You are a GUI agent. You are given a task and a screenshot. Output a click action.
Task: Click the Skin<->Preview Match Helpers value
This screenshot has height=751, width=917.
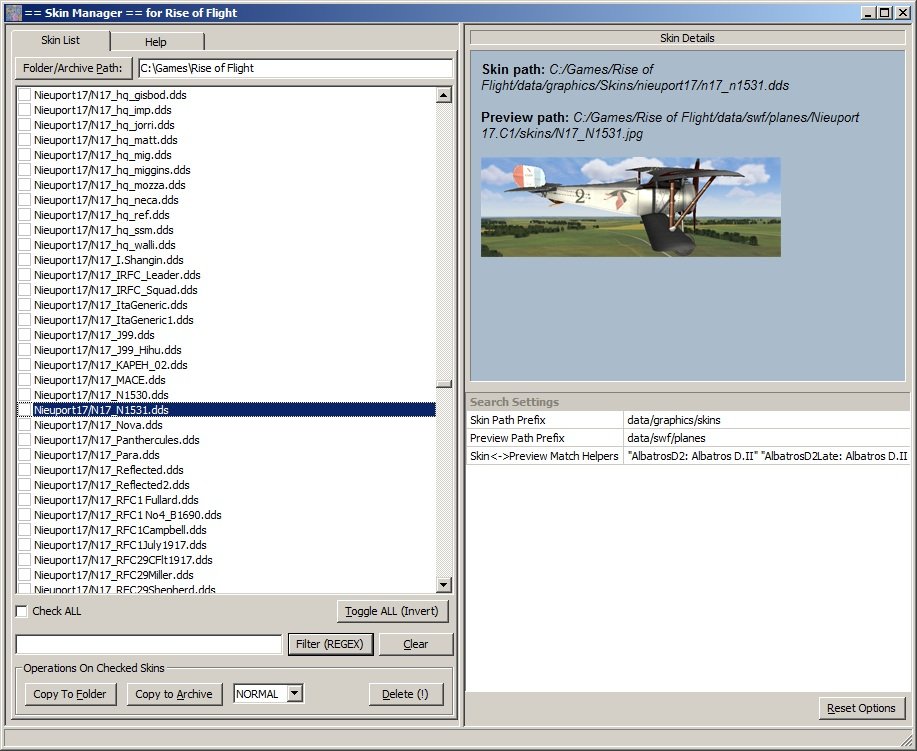click(x=766, y=456)
